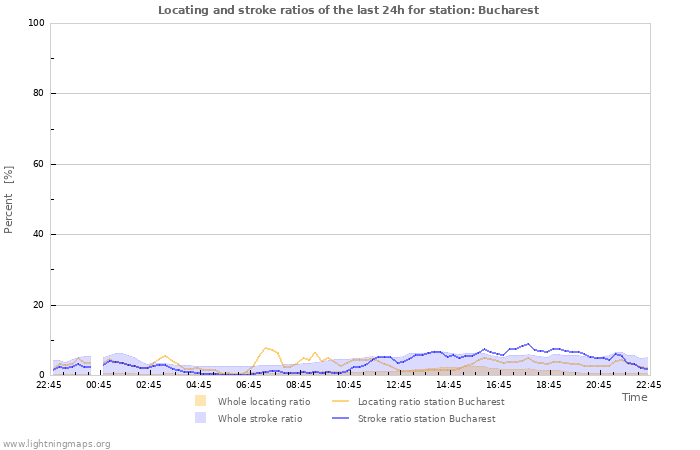Click the 18:45 time axis label
The width and height of the screenshot is (700, 450).
click(x=549, y=385)
